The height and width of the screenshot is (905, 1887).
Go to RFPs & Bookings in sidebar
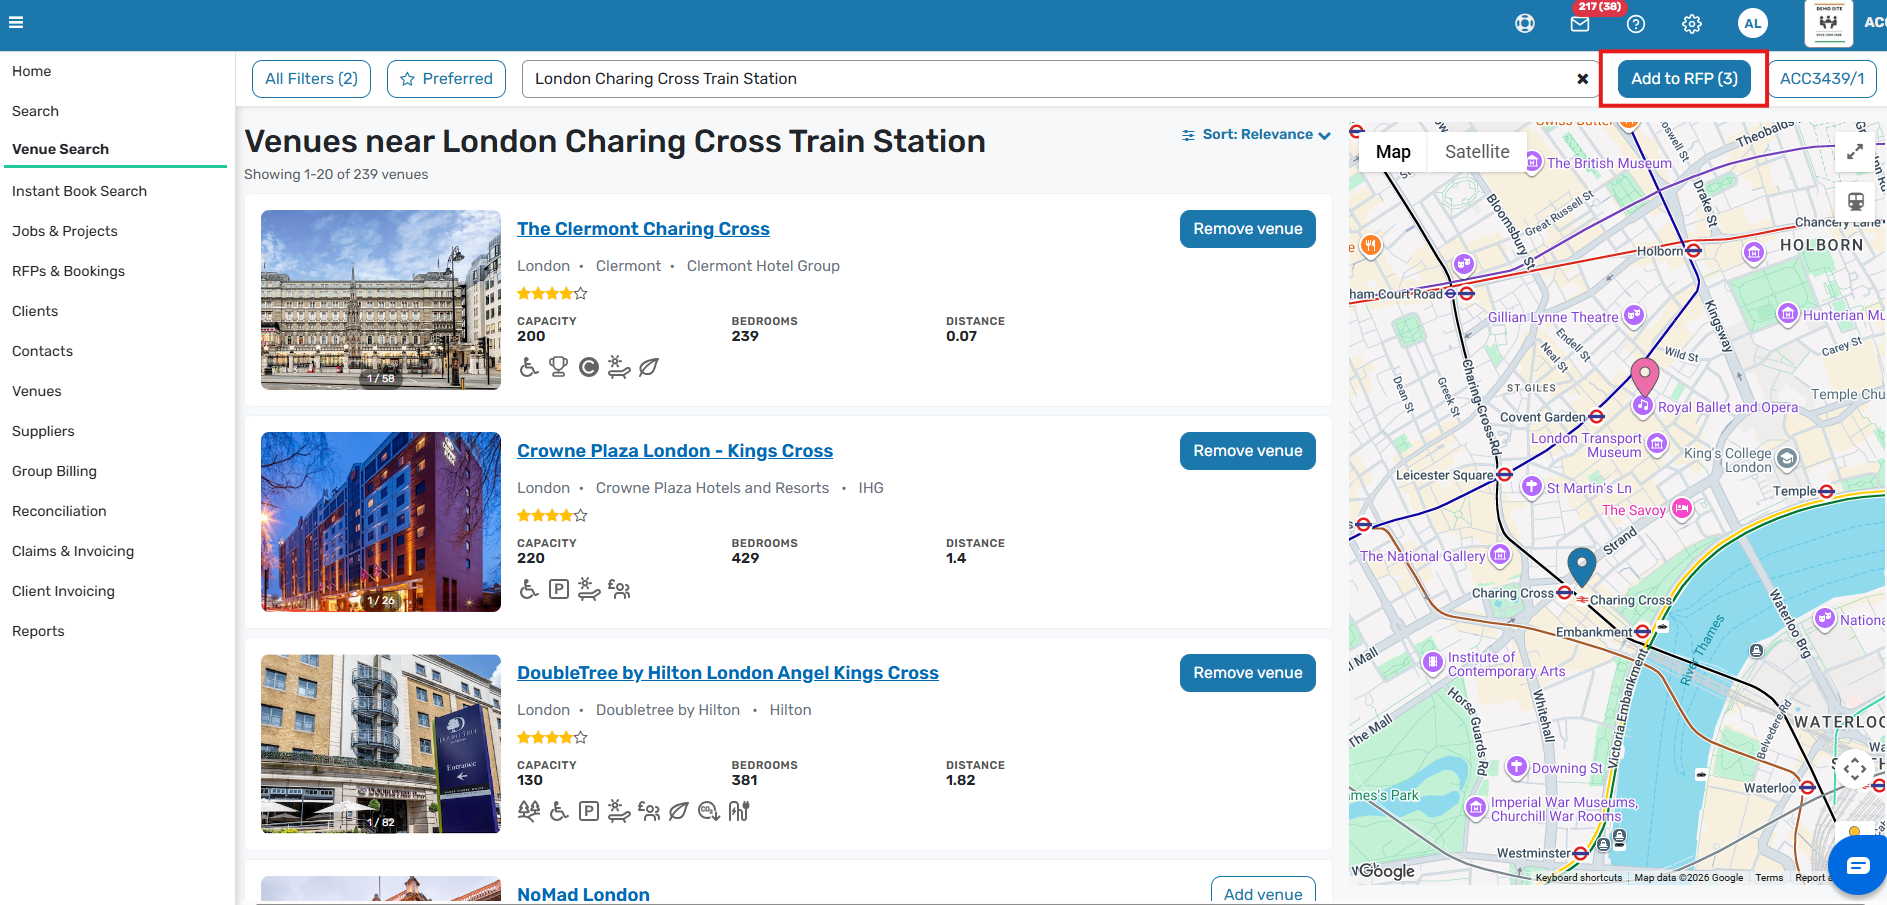68,271
